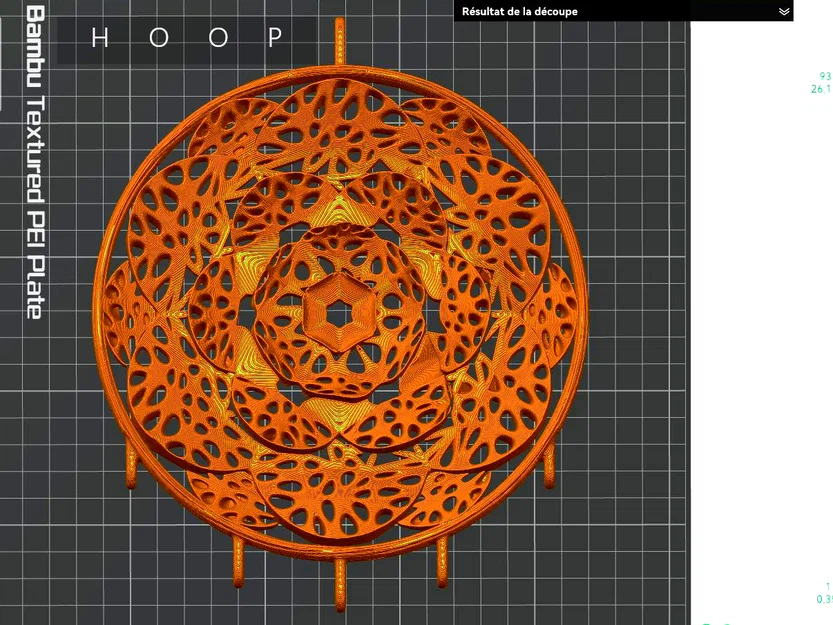833x625 pixels.
Task: Select the letter H in the title overlay
Action: click(100, 38)
